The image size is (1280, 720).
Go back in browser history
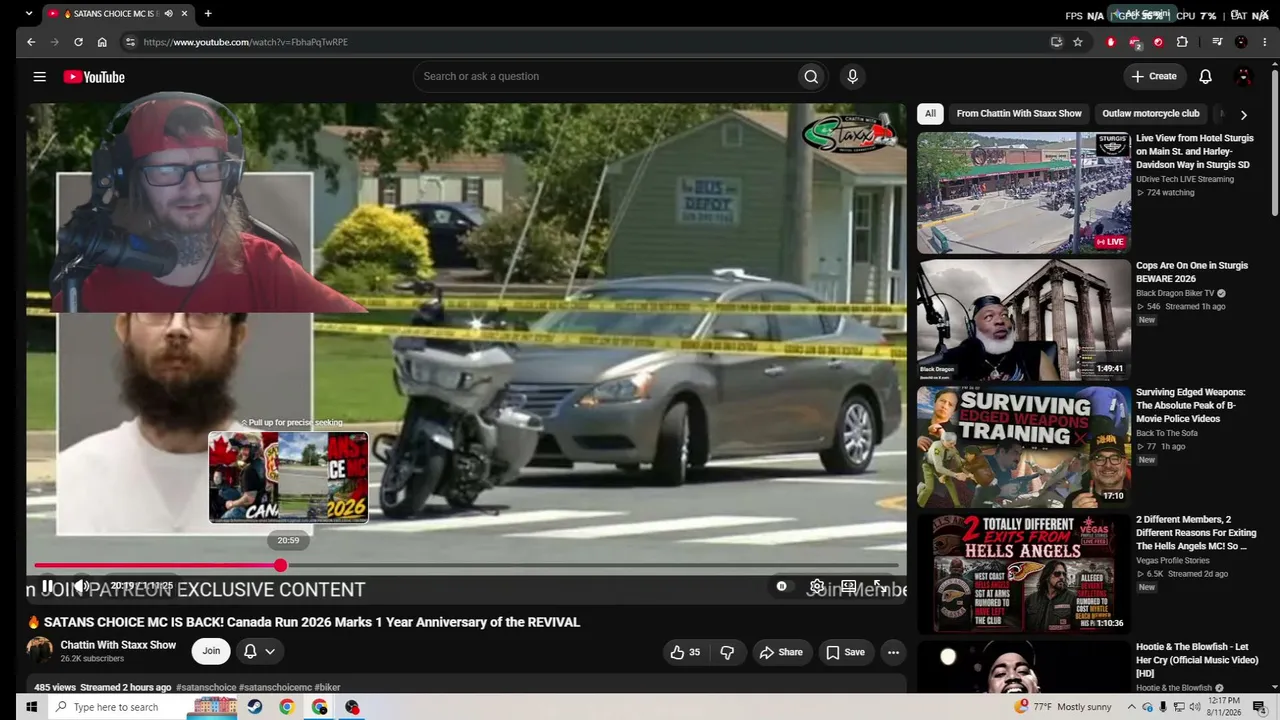pos(31,42)
